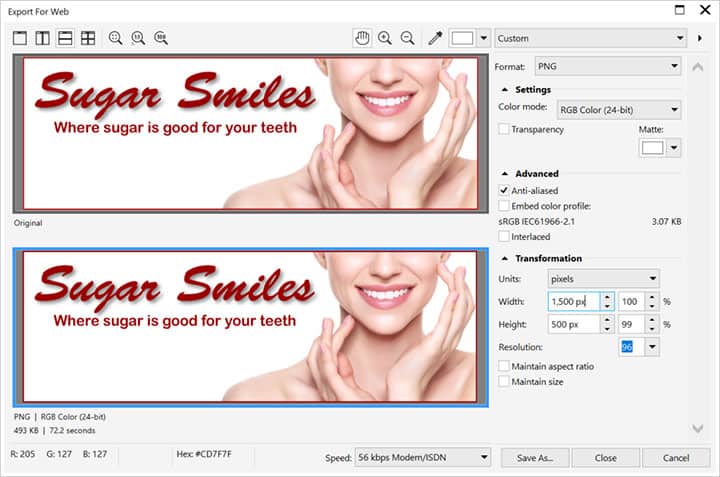Click the Hex: #CD7F7F value

tap(204, 454)
